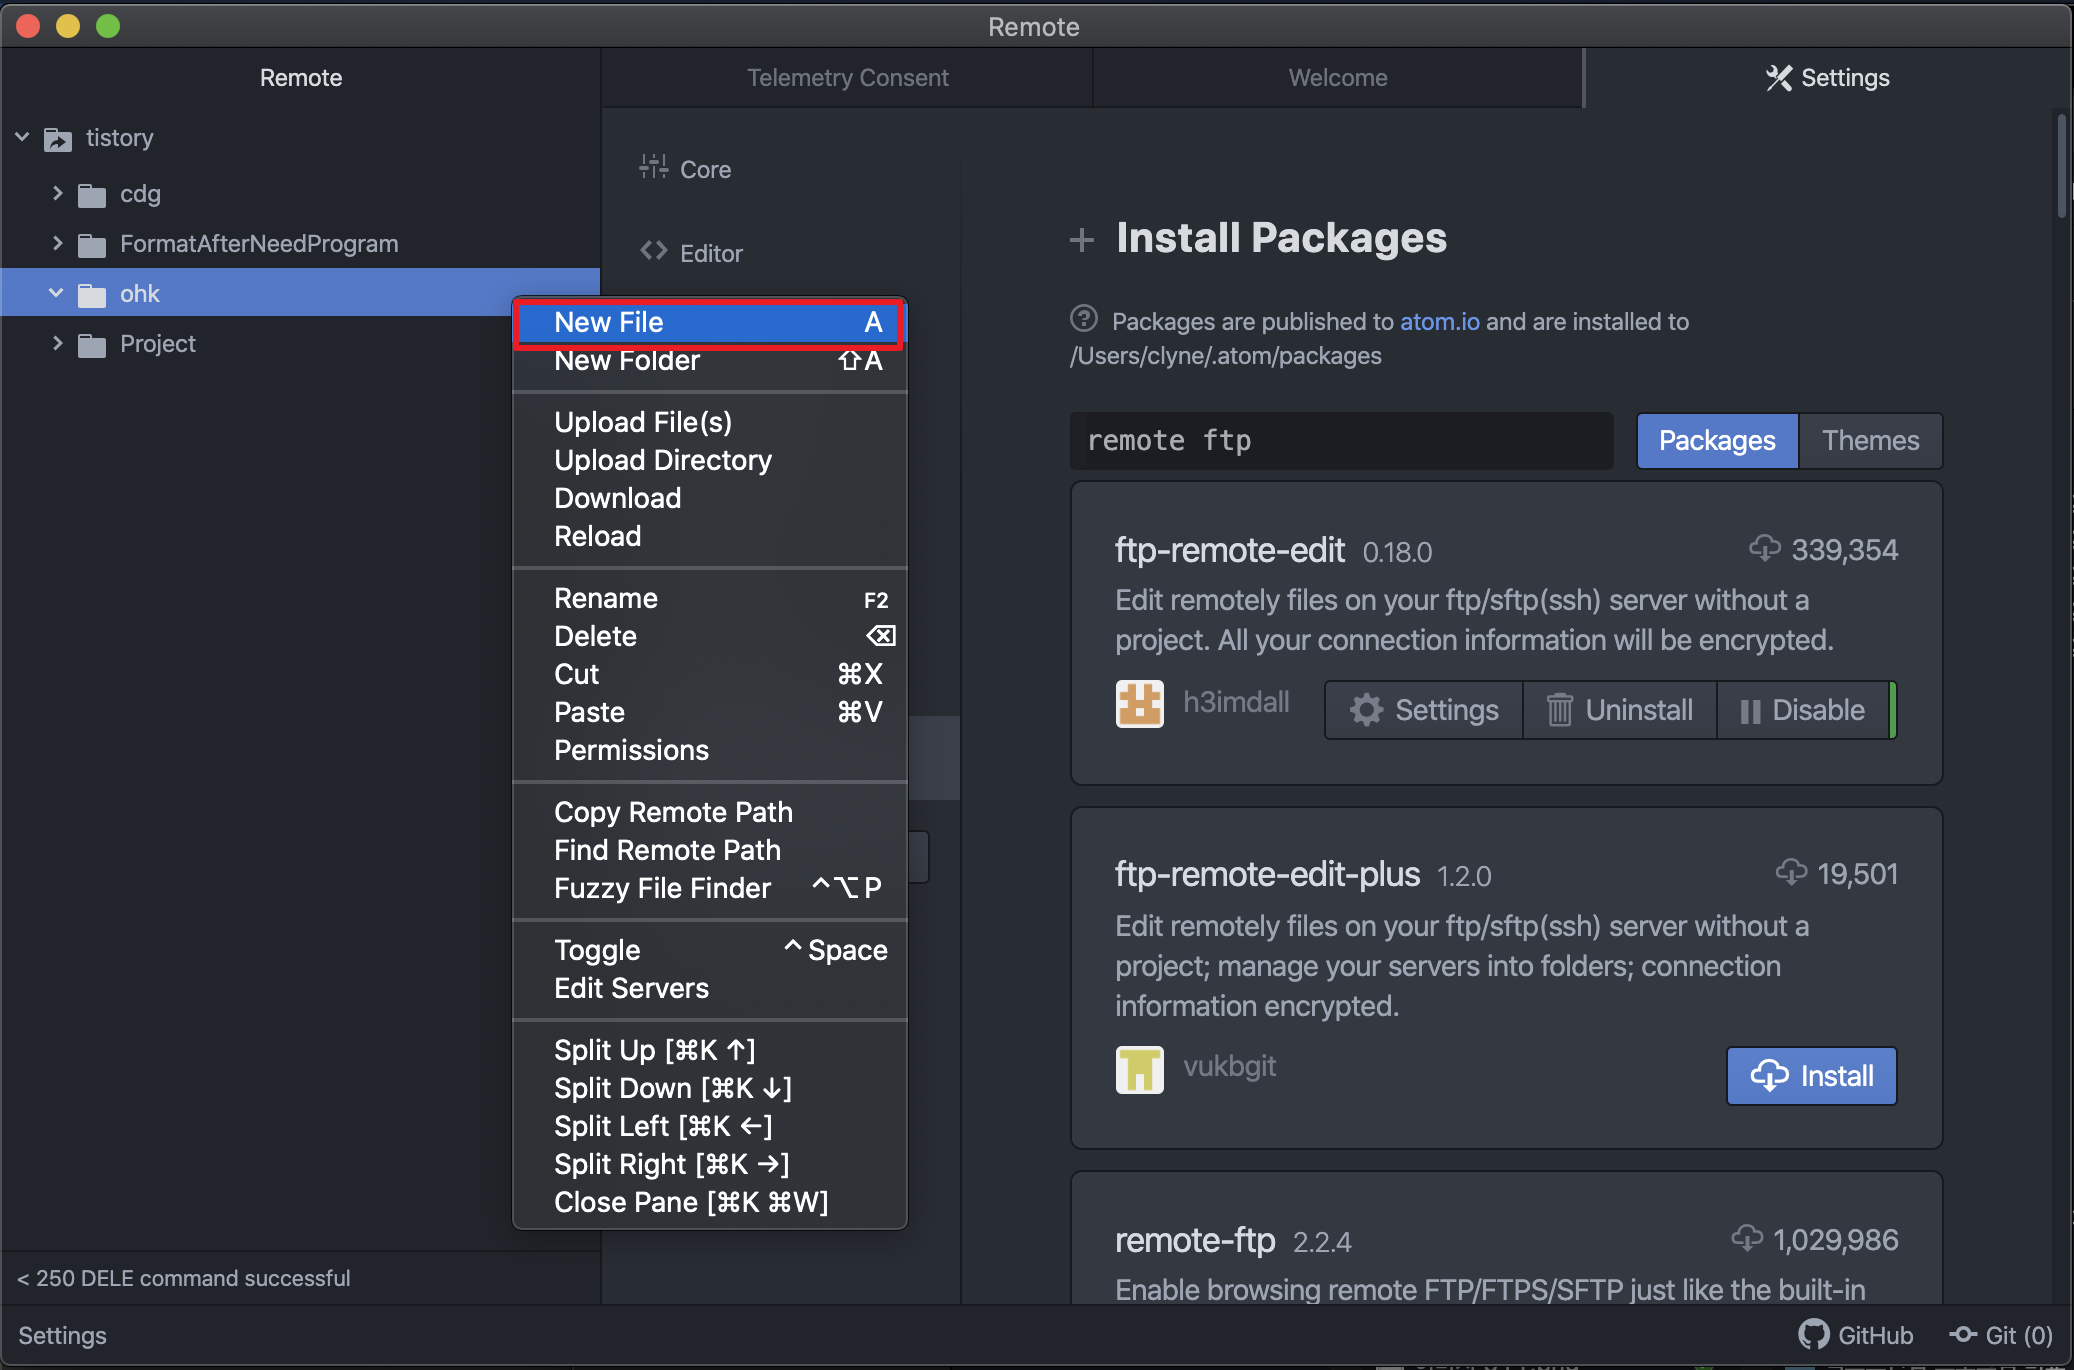2074x1370 pixels.
Task: Click the help question mark icon
Action: click(1083, 319)
